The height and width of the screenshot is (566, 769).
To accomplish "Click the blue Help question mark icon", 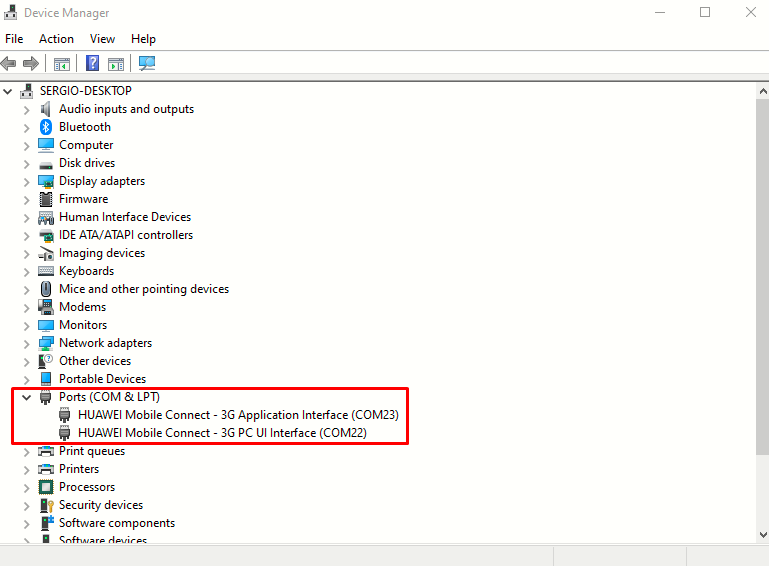I will [92, 63].
